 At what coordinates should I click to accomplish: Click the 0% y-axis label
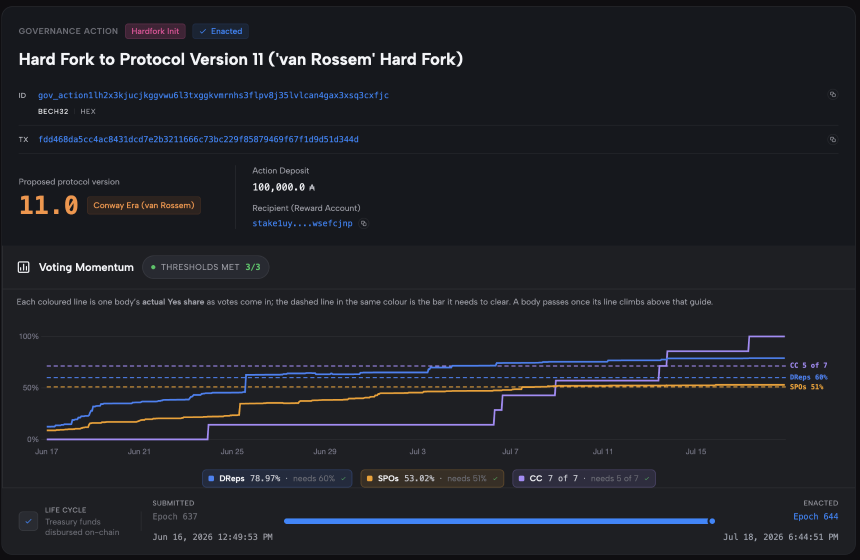(32, 439)
